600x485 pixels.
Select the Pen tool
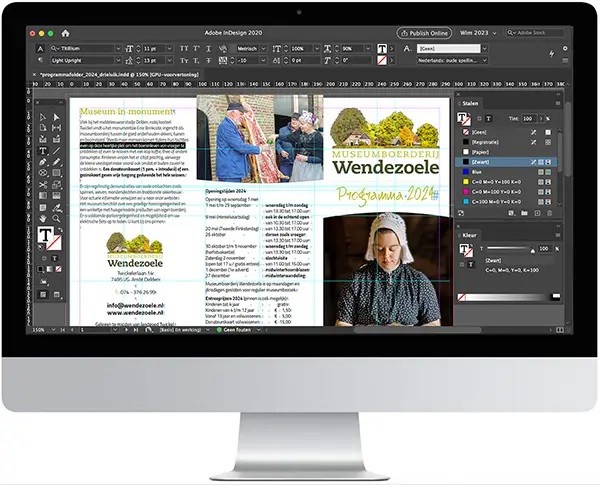point(42,162)
